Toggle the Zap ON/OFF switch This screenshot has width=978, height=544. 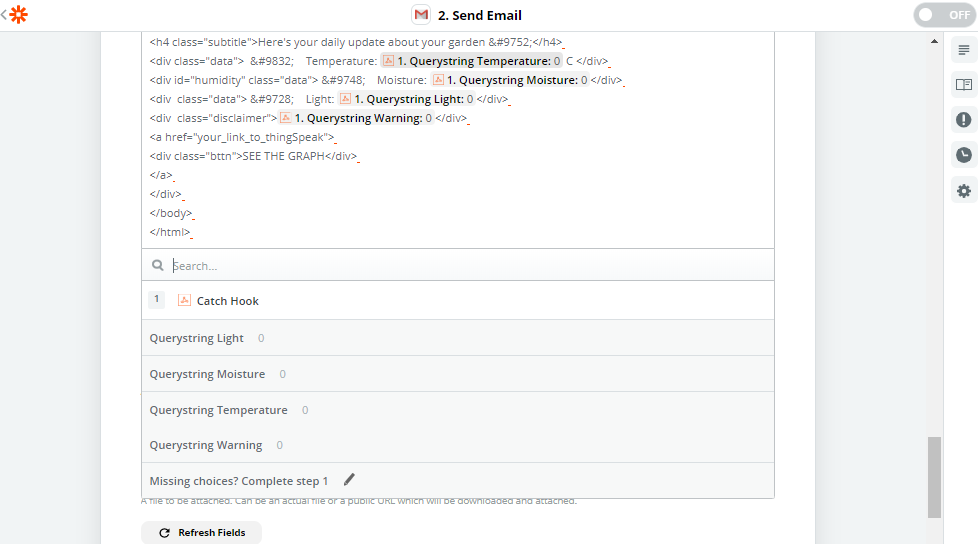pyautogui.click(x=944, y=15)
